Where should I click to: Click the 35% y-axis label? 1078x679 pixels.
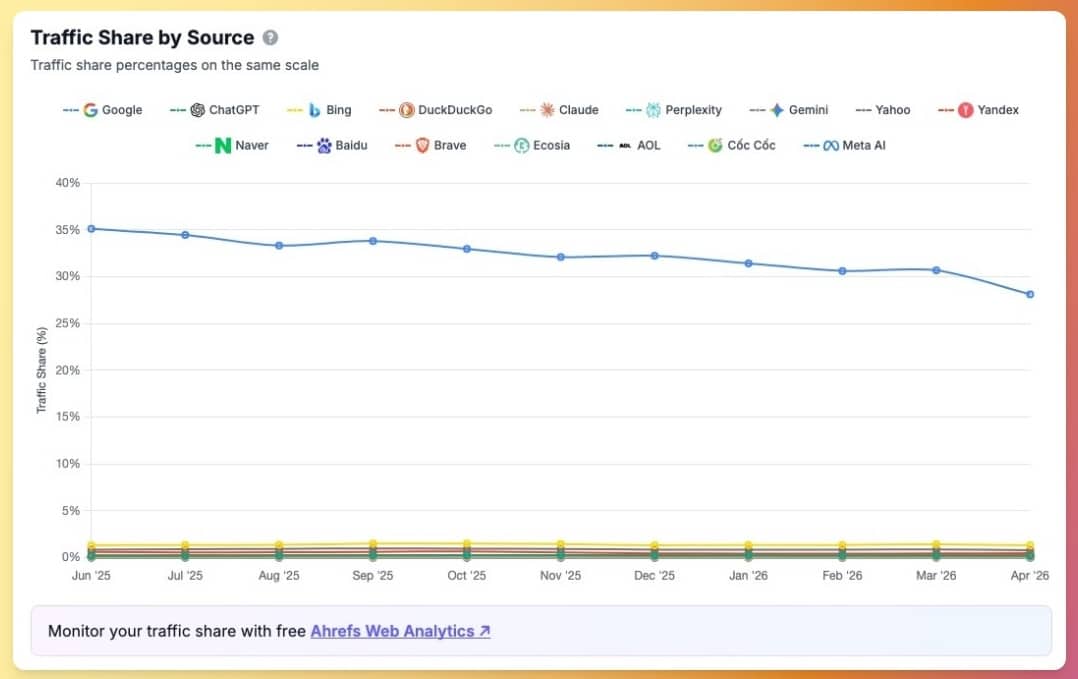(x=67, y=230)
